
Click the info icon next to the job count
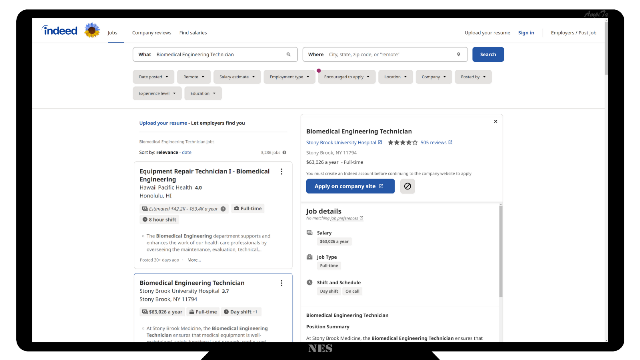(x=284, y=152)
